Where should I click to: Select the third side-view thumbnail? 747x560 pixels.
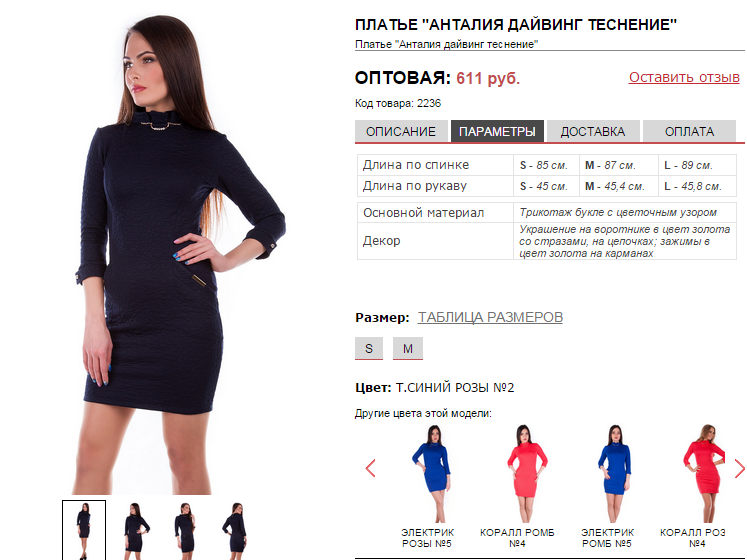(185, 531)
